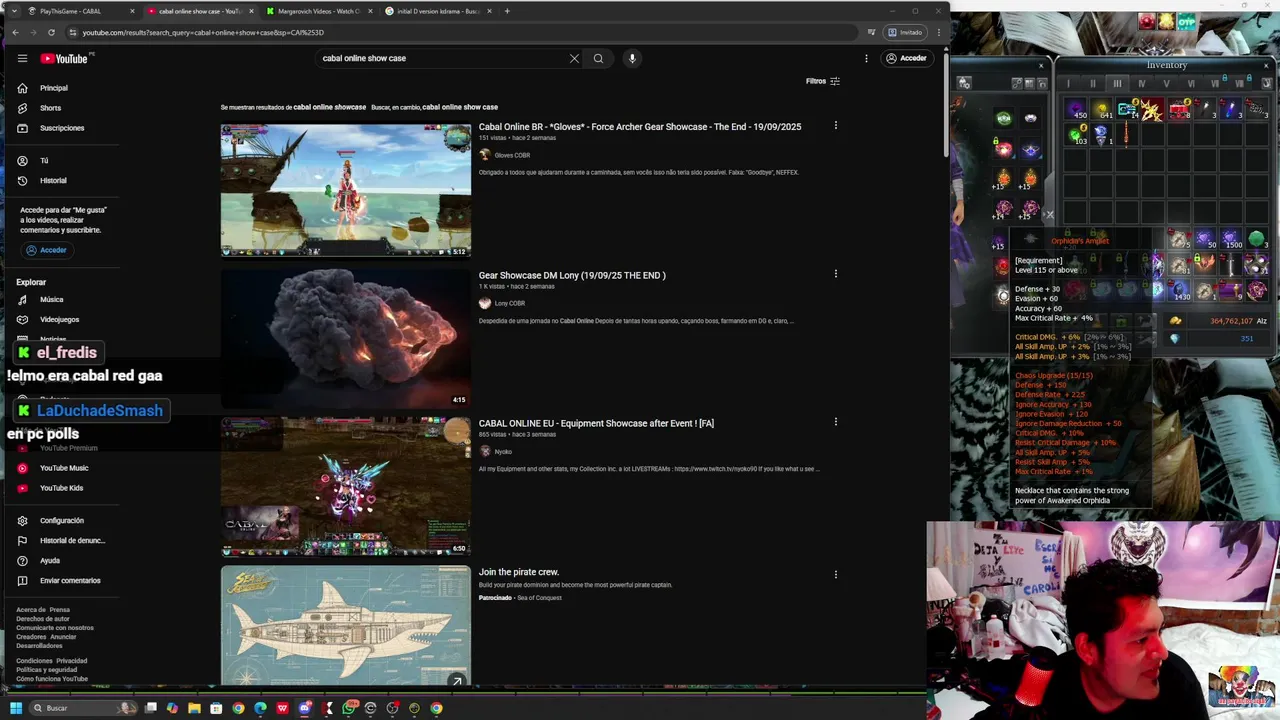
Task: Open more options for CABAL ONLINE EU video
Action: tap(835, 422)
